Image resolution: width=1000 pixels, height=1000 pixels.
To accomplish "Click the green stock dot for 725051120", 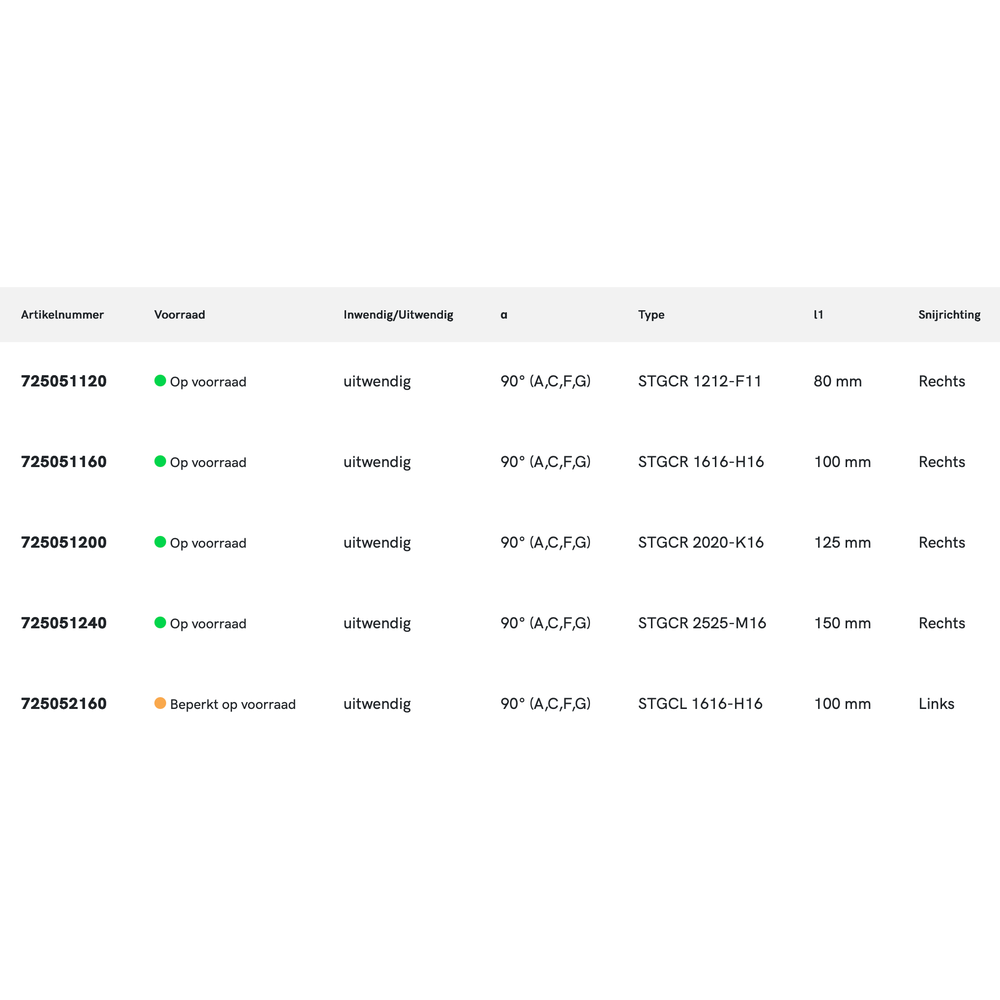I will [x=160, y=381].
